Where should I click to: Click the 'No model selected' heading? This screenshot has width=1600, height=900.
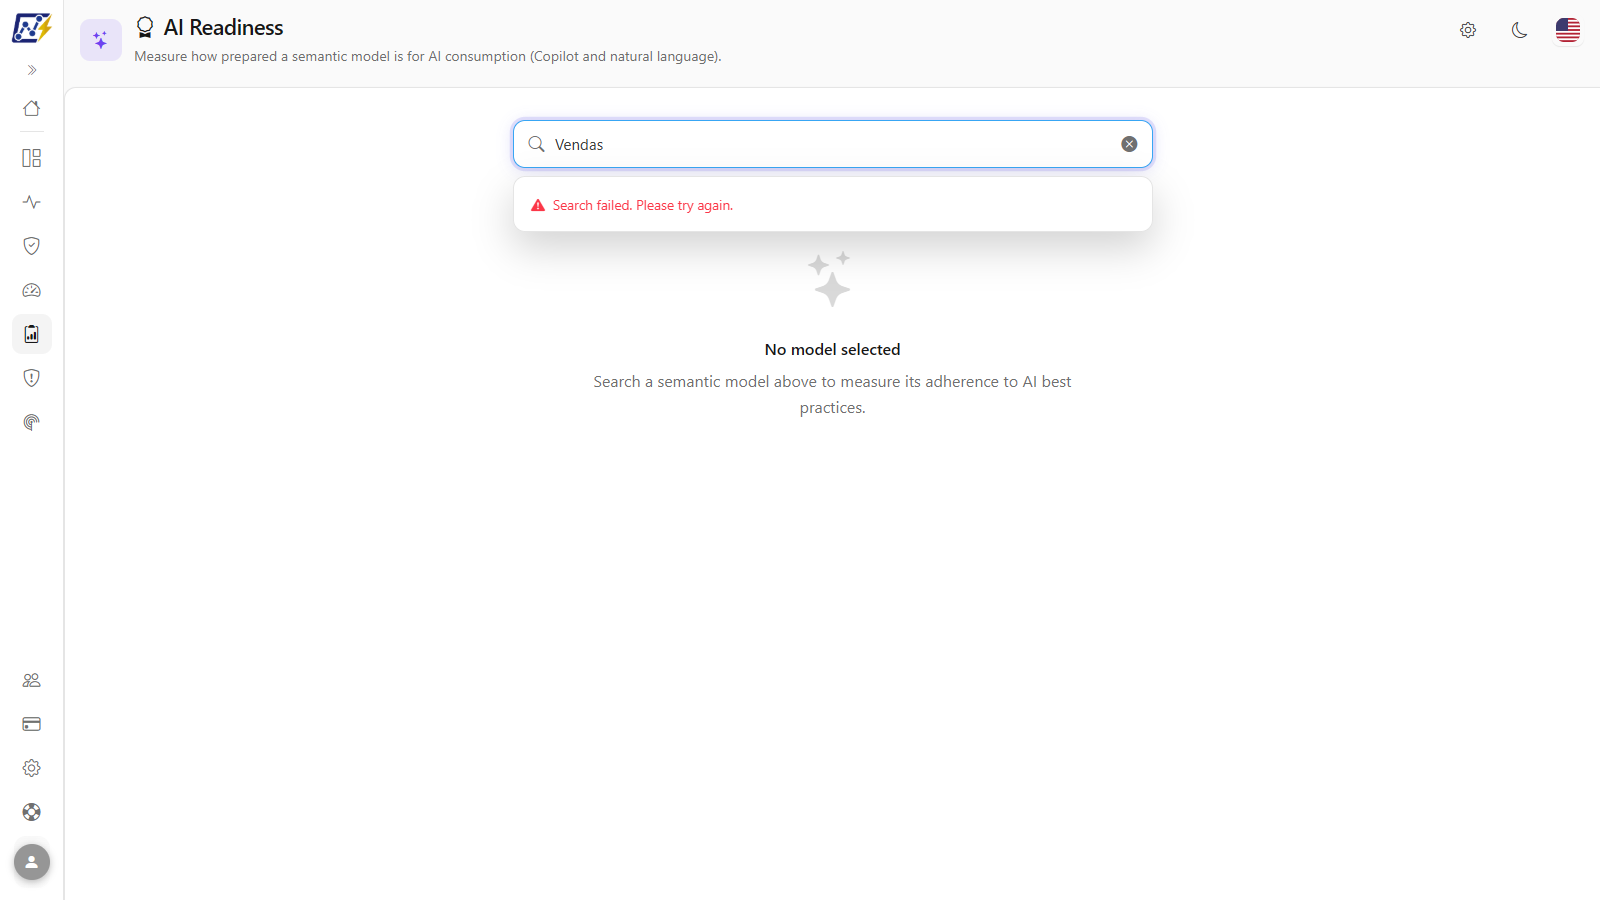pyautogui.click(x=833, y=349)
